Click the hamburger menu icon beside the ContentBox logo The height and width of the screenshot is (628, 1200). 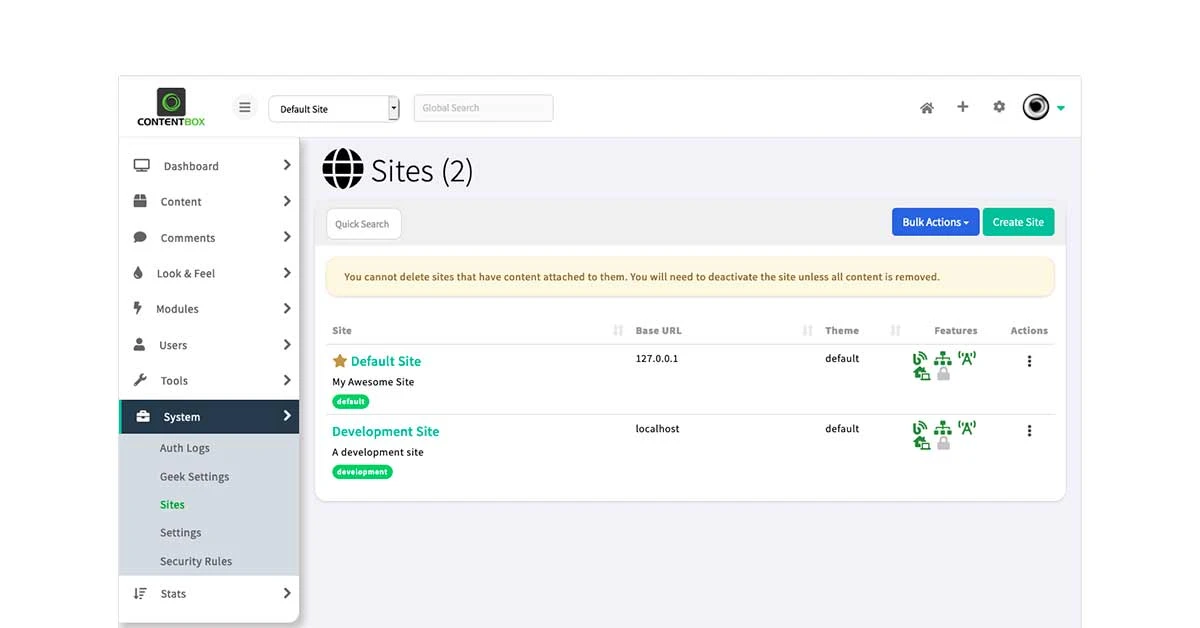click(245, 106)
